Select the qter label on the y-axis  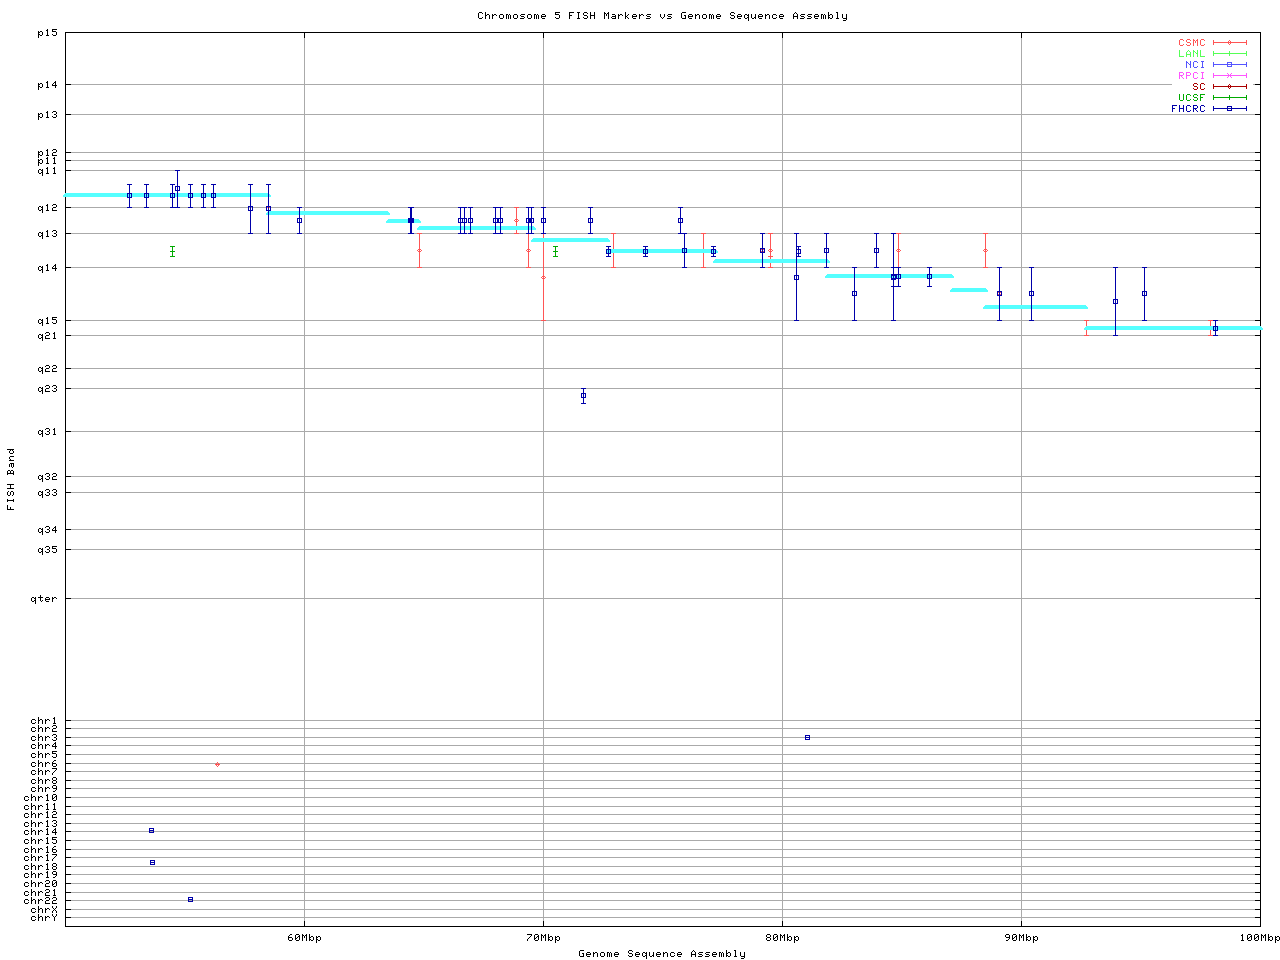click(44, 599)
